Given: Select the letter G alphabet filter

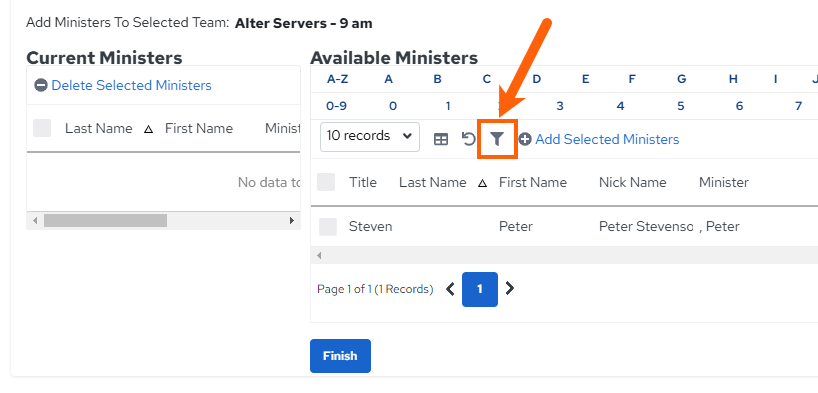Looking at the screenshot, I should [x=681, y=79].
